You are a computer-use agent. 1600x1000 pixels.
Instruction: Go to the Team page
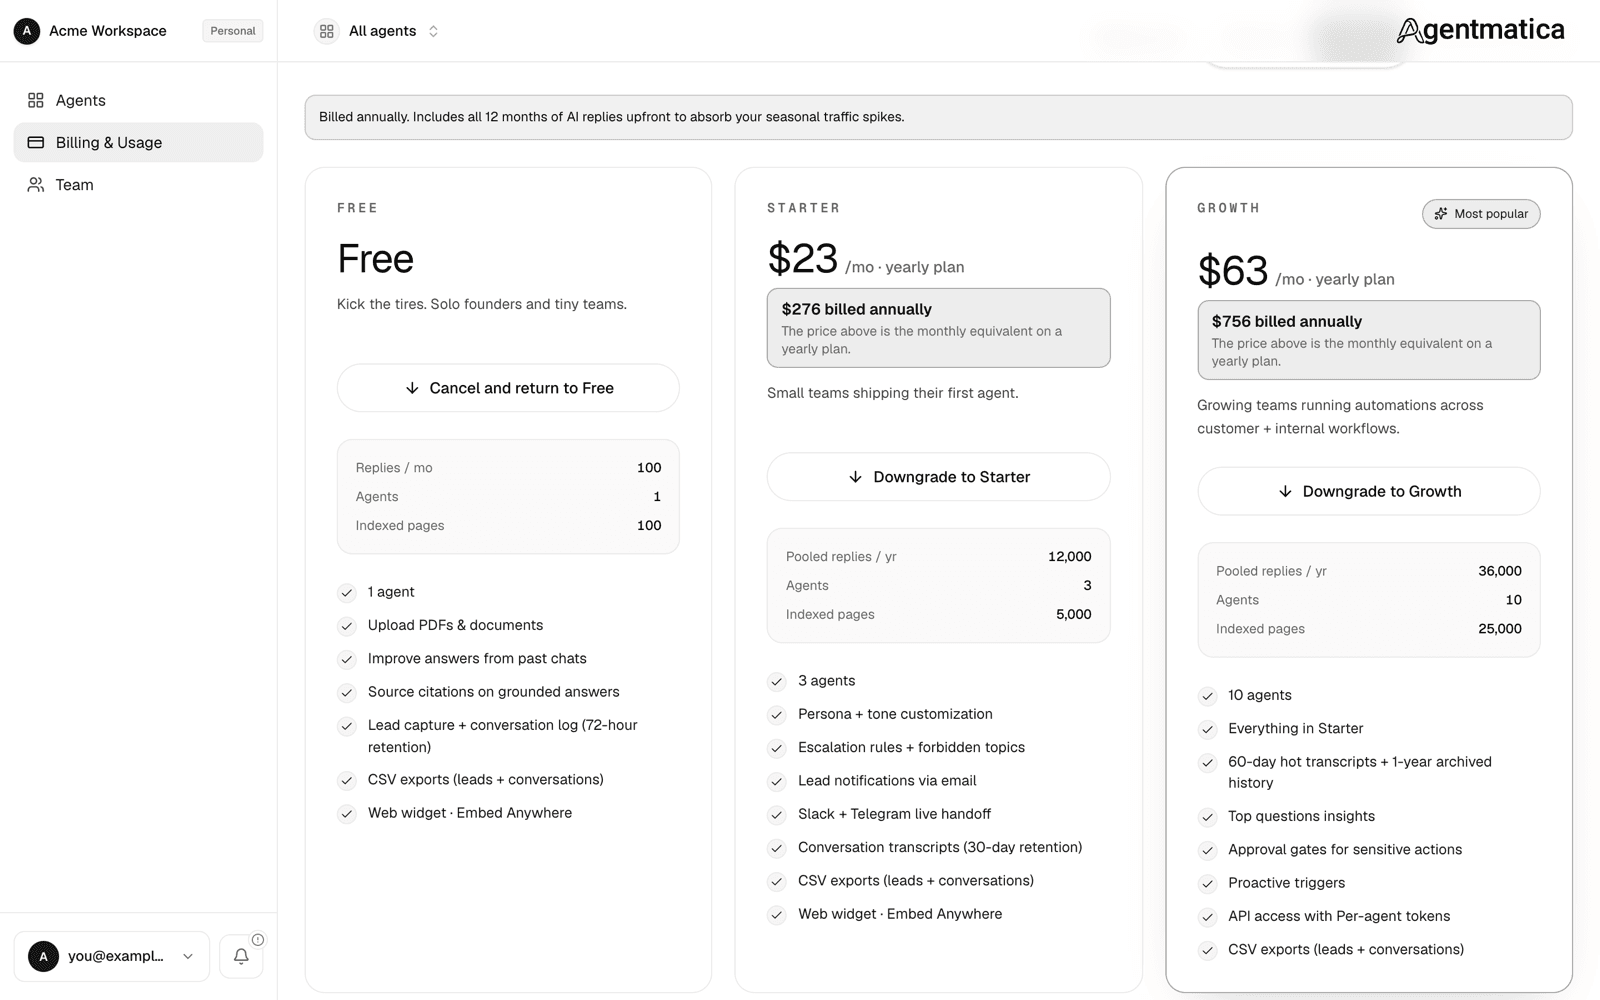coord(138,185)
